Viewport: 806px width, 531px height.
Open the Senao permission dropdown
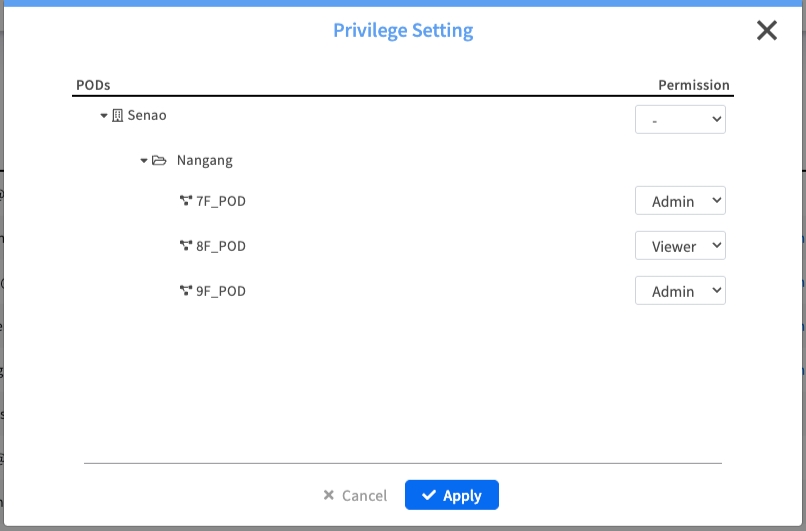(x=680, y=120)
